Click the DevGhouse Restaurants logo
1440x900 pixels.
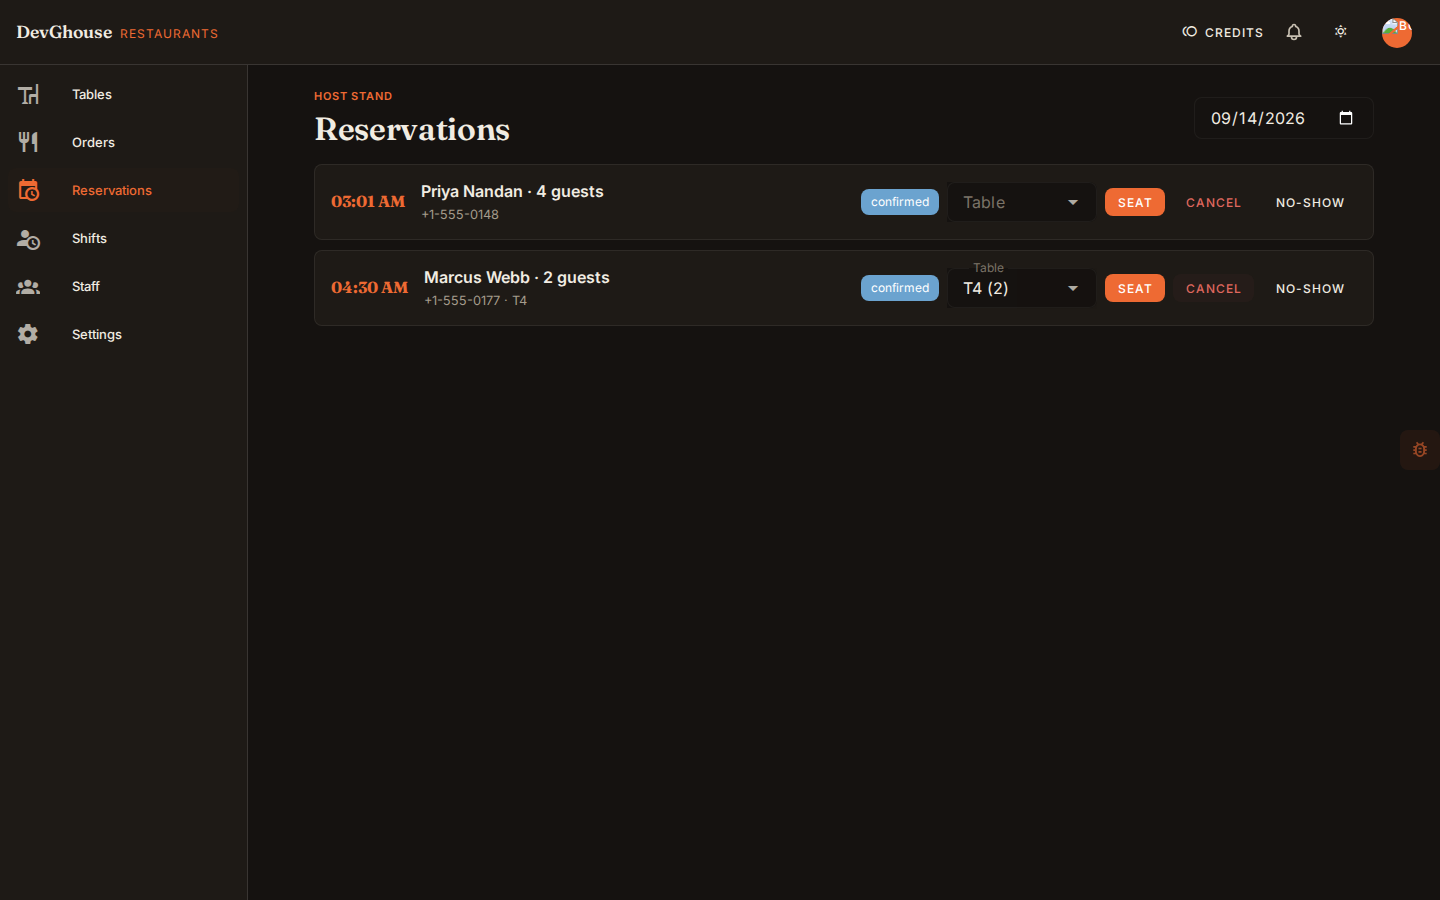point(117,32)
